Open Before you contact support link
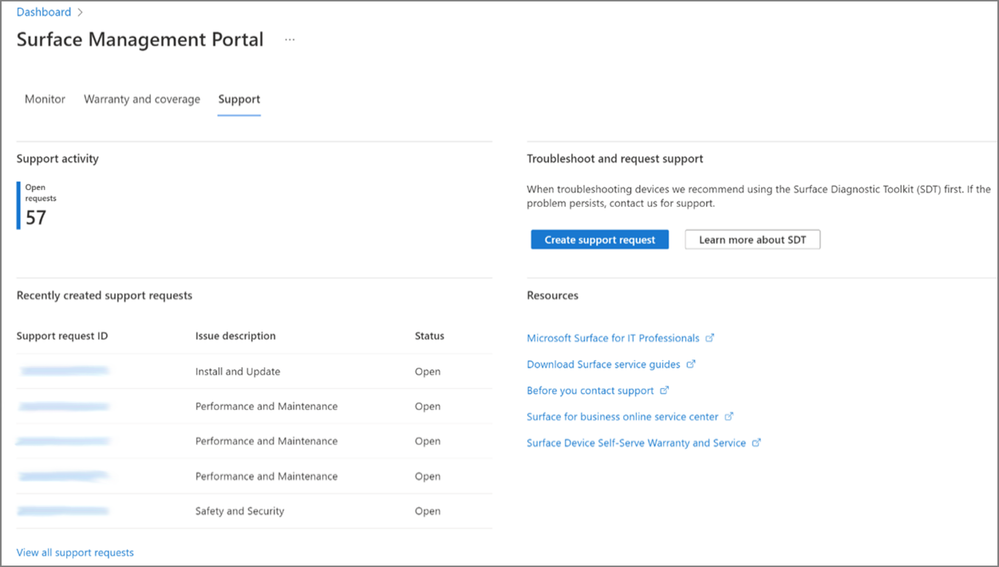Viewport: 999px width, 567px height. click(x=590, y=391)
